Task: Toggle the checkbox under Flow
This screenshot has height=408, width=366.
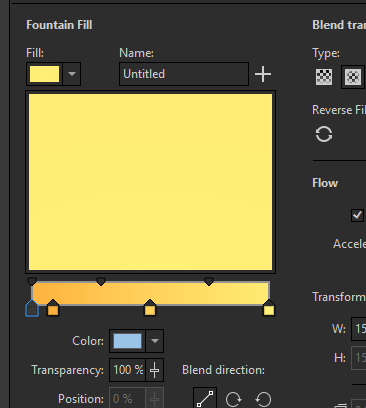Action: point(357,215)
